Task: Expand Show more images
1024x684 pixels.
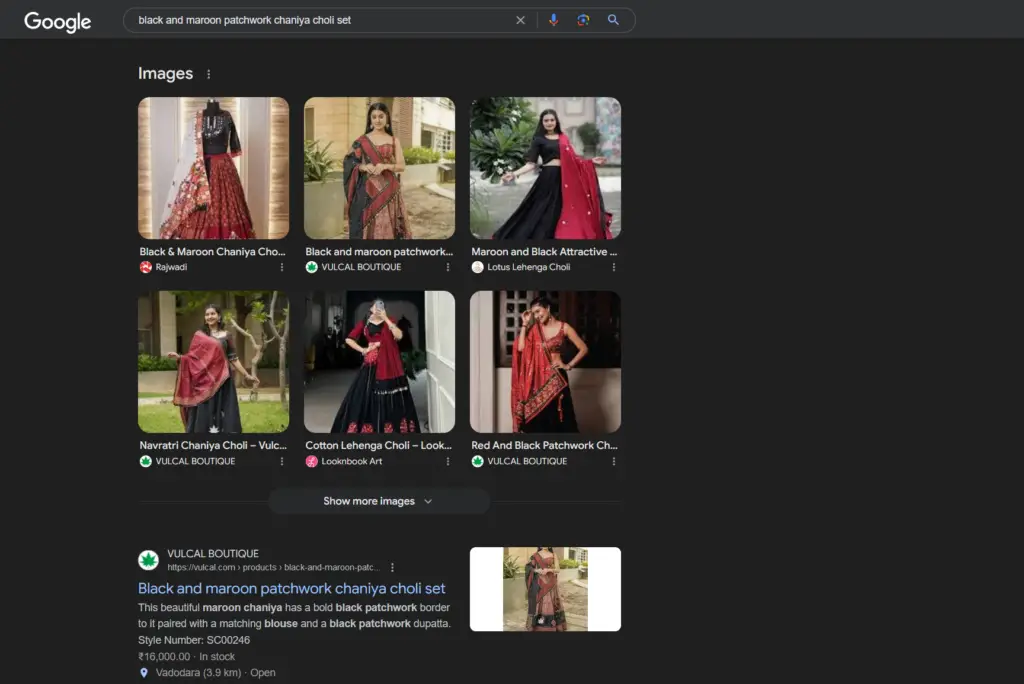Action: coord(379,500)
